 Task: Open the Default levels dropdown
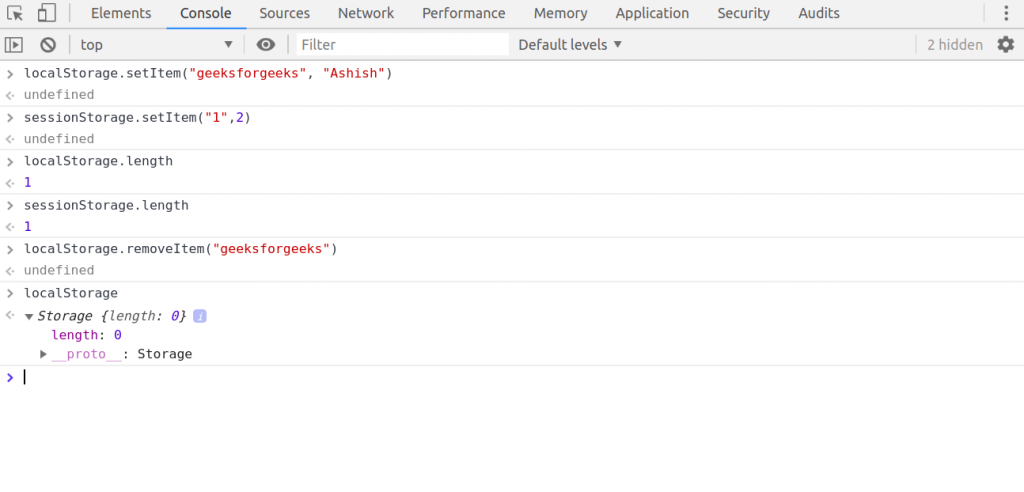570,45
